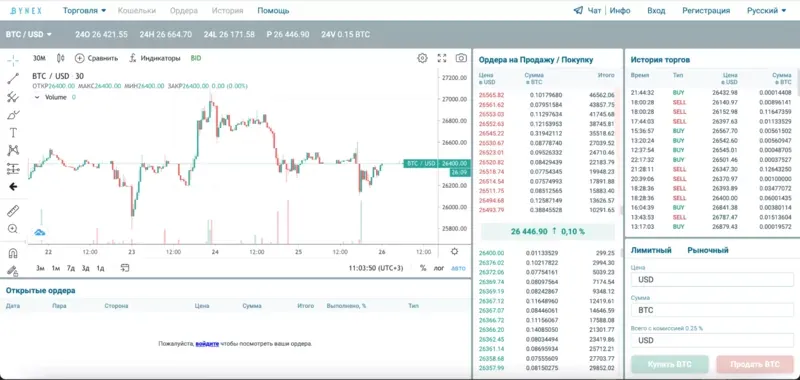Select the brush drawing tool

click(x=13, y=115)
